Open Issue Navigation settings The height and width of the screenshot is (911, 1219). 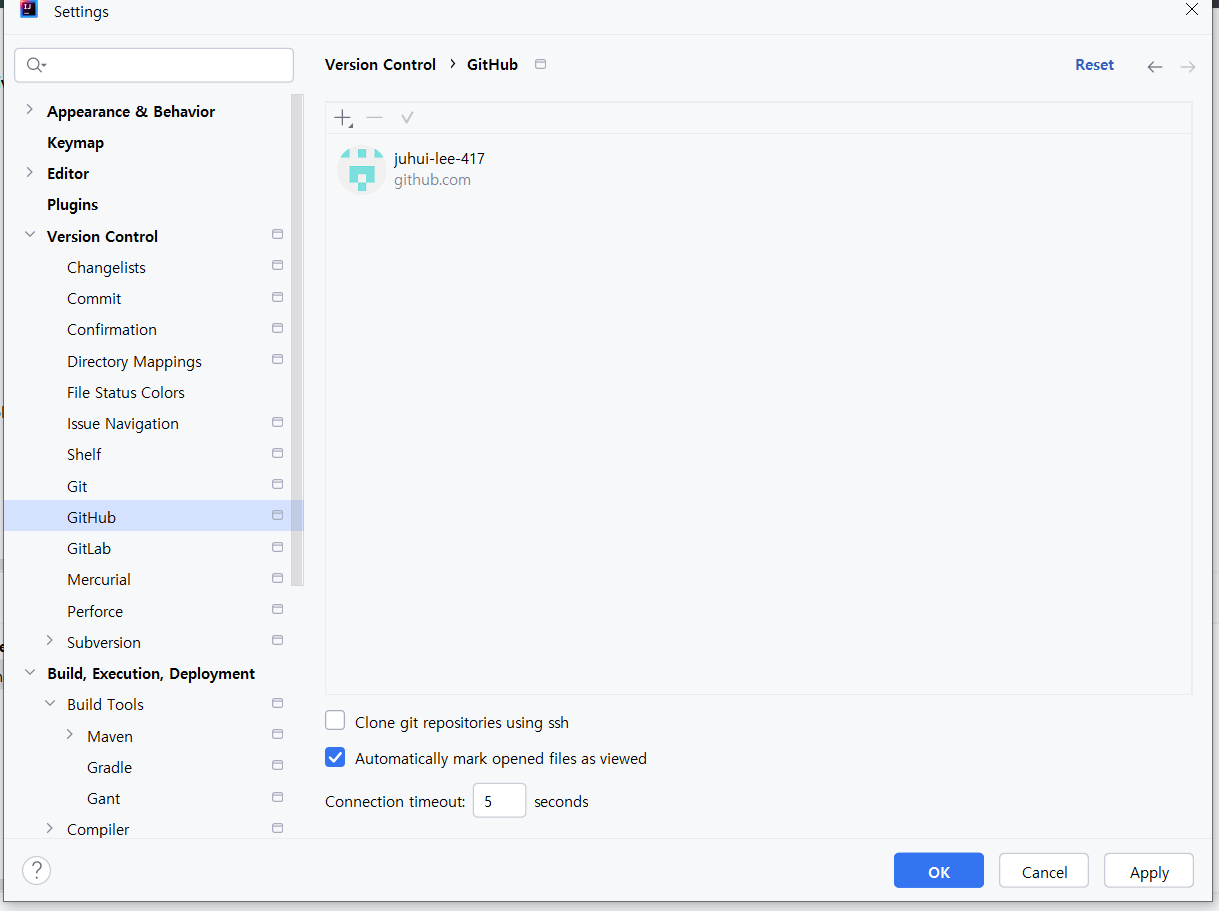[123, 424]
